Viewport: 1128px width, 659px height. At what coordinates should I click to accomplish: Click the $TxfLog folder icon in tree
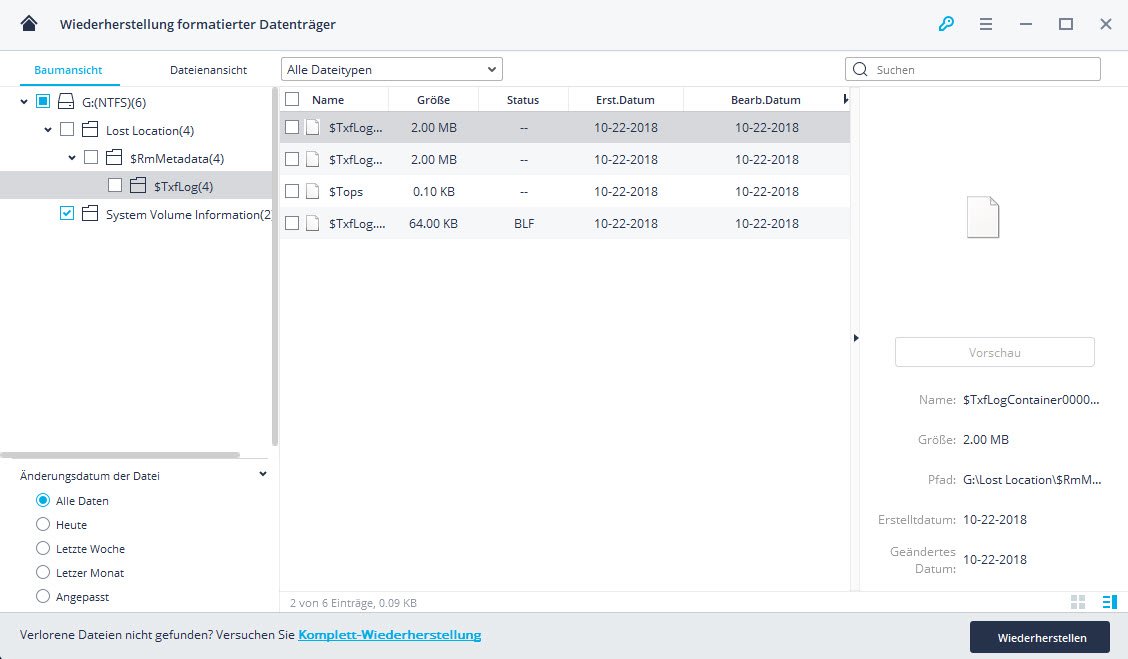tap(138, 186)
